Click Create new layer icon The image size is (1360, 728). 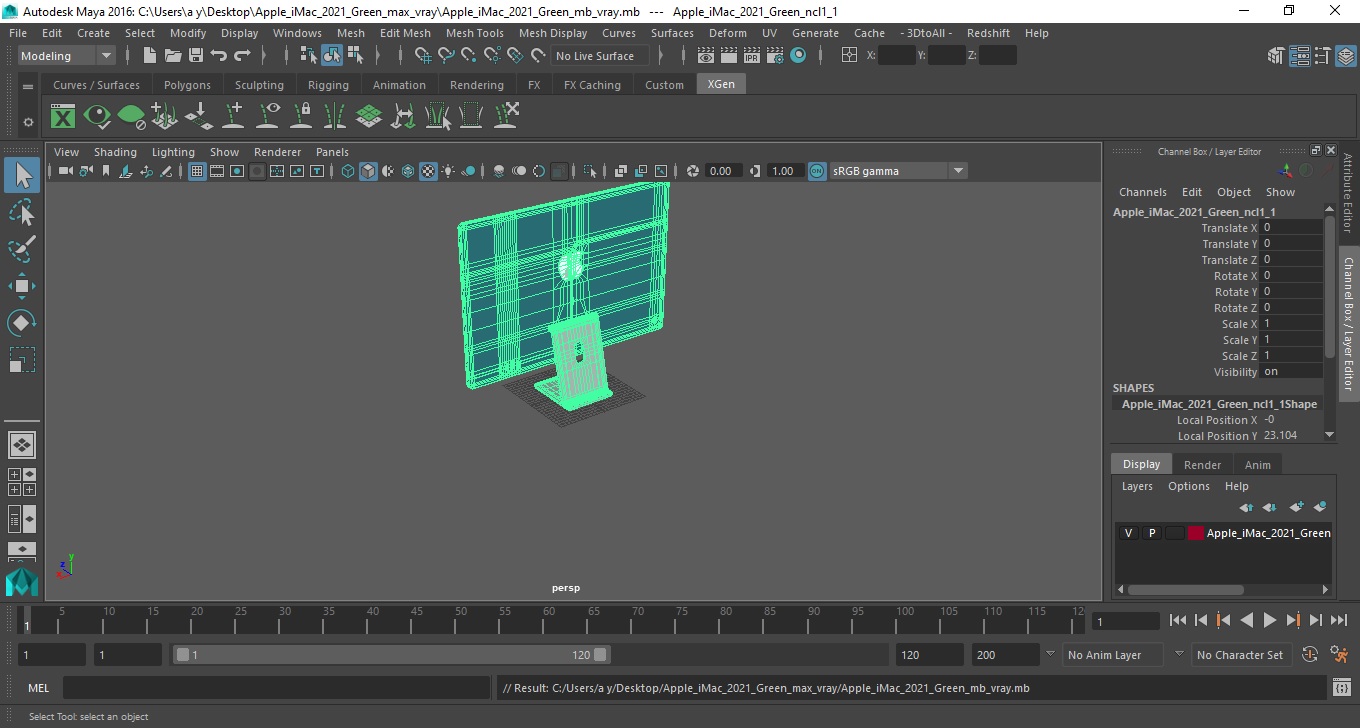pyautogui.click(x=1297, y=507)
